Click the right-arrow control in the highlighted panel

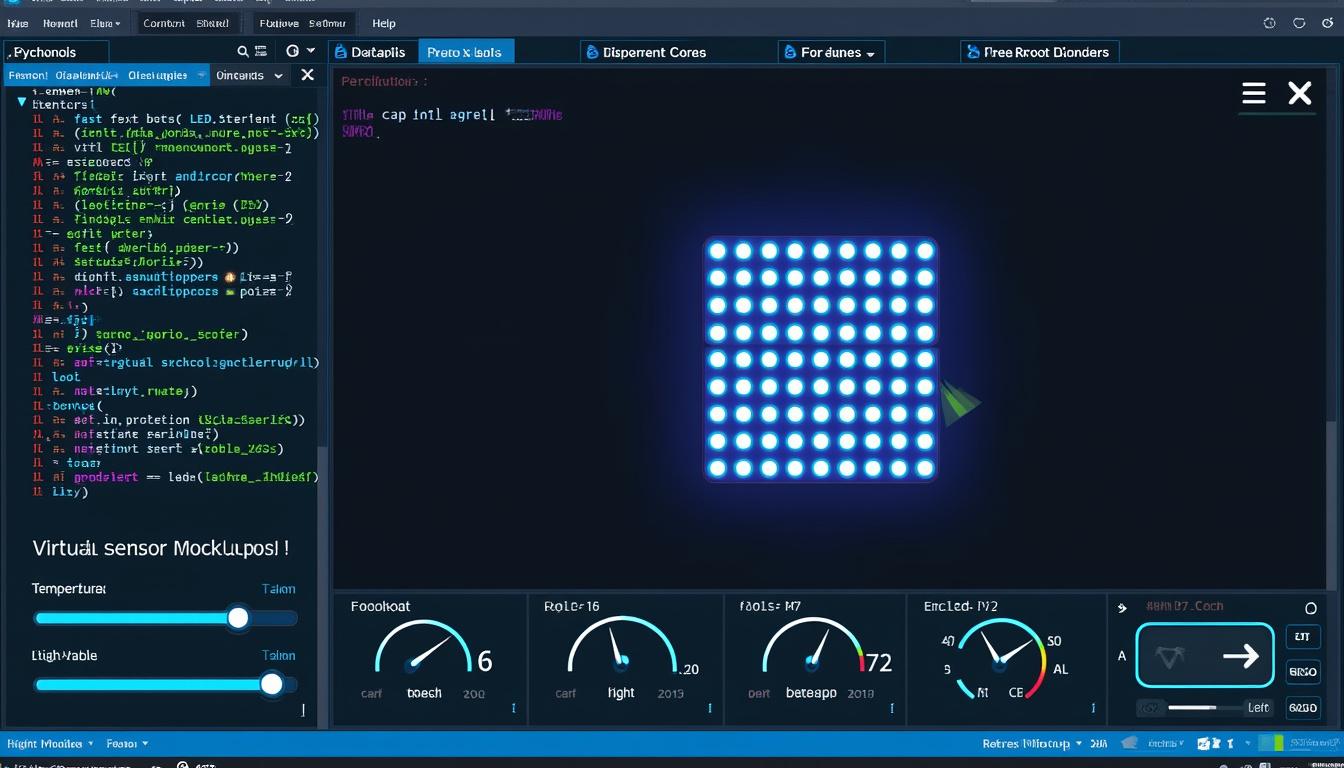click(1241, 656)
